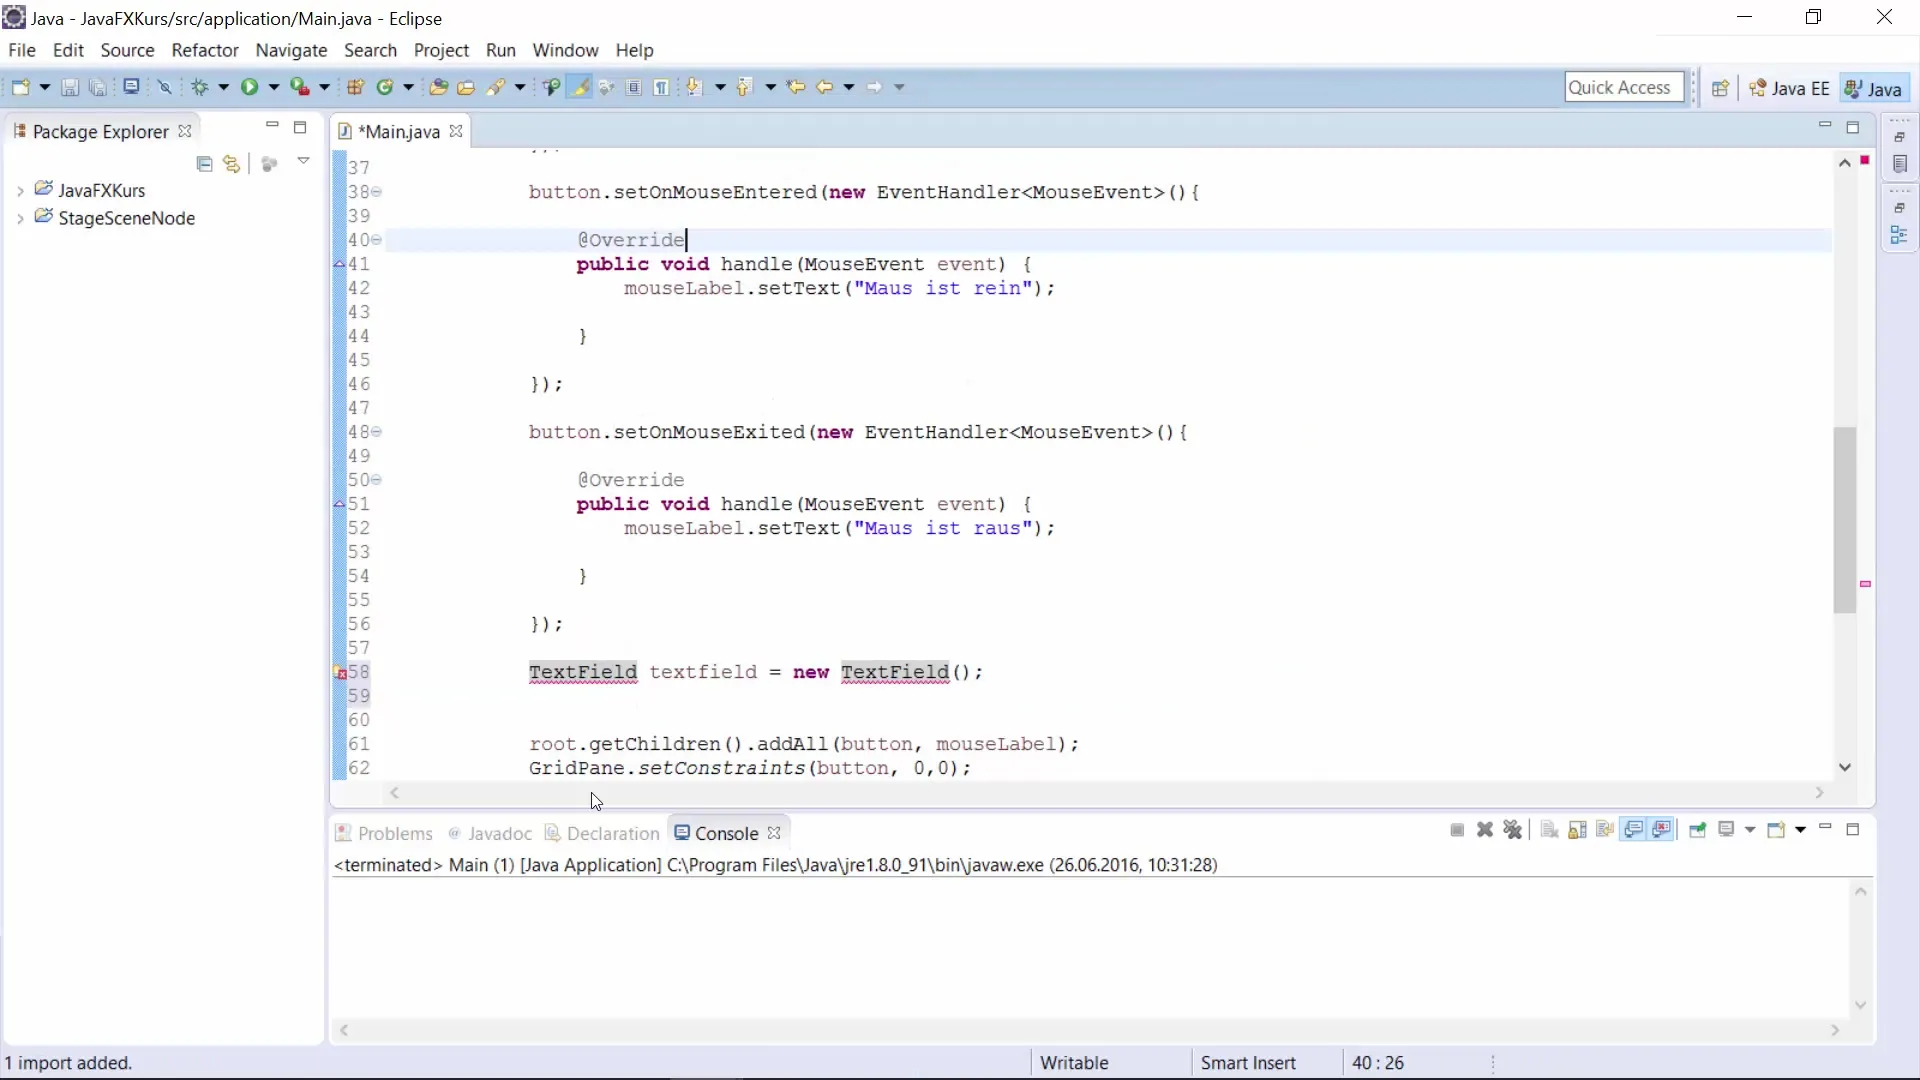Collapse All in Package Explorer

205,164
